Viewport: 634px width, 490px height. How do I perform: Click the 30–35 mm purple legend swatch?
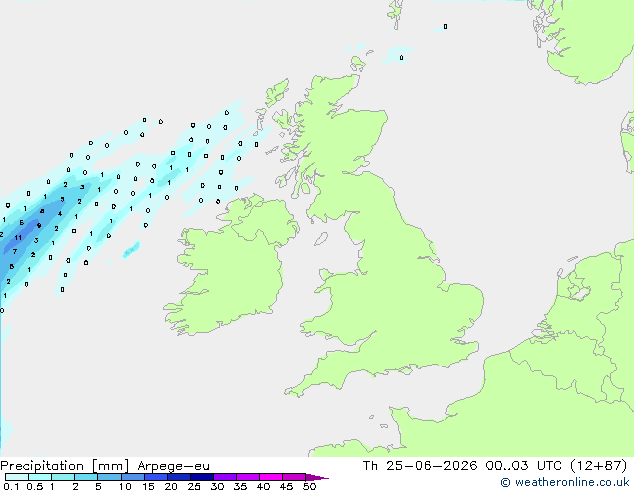pos(225,477)
